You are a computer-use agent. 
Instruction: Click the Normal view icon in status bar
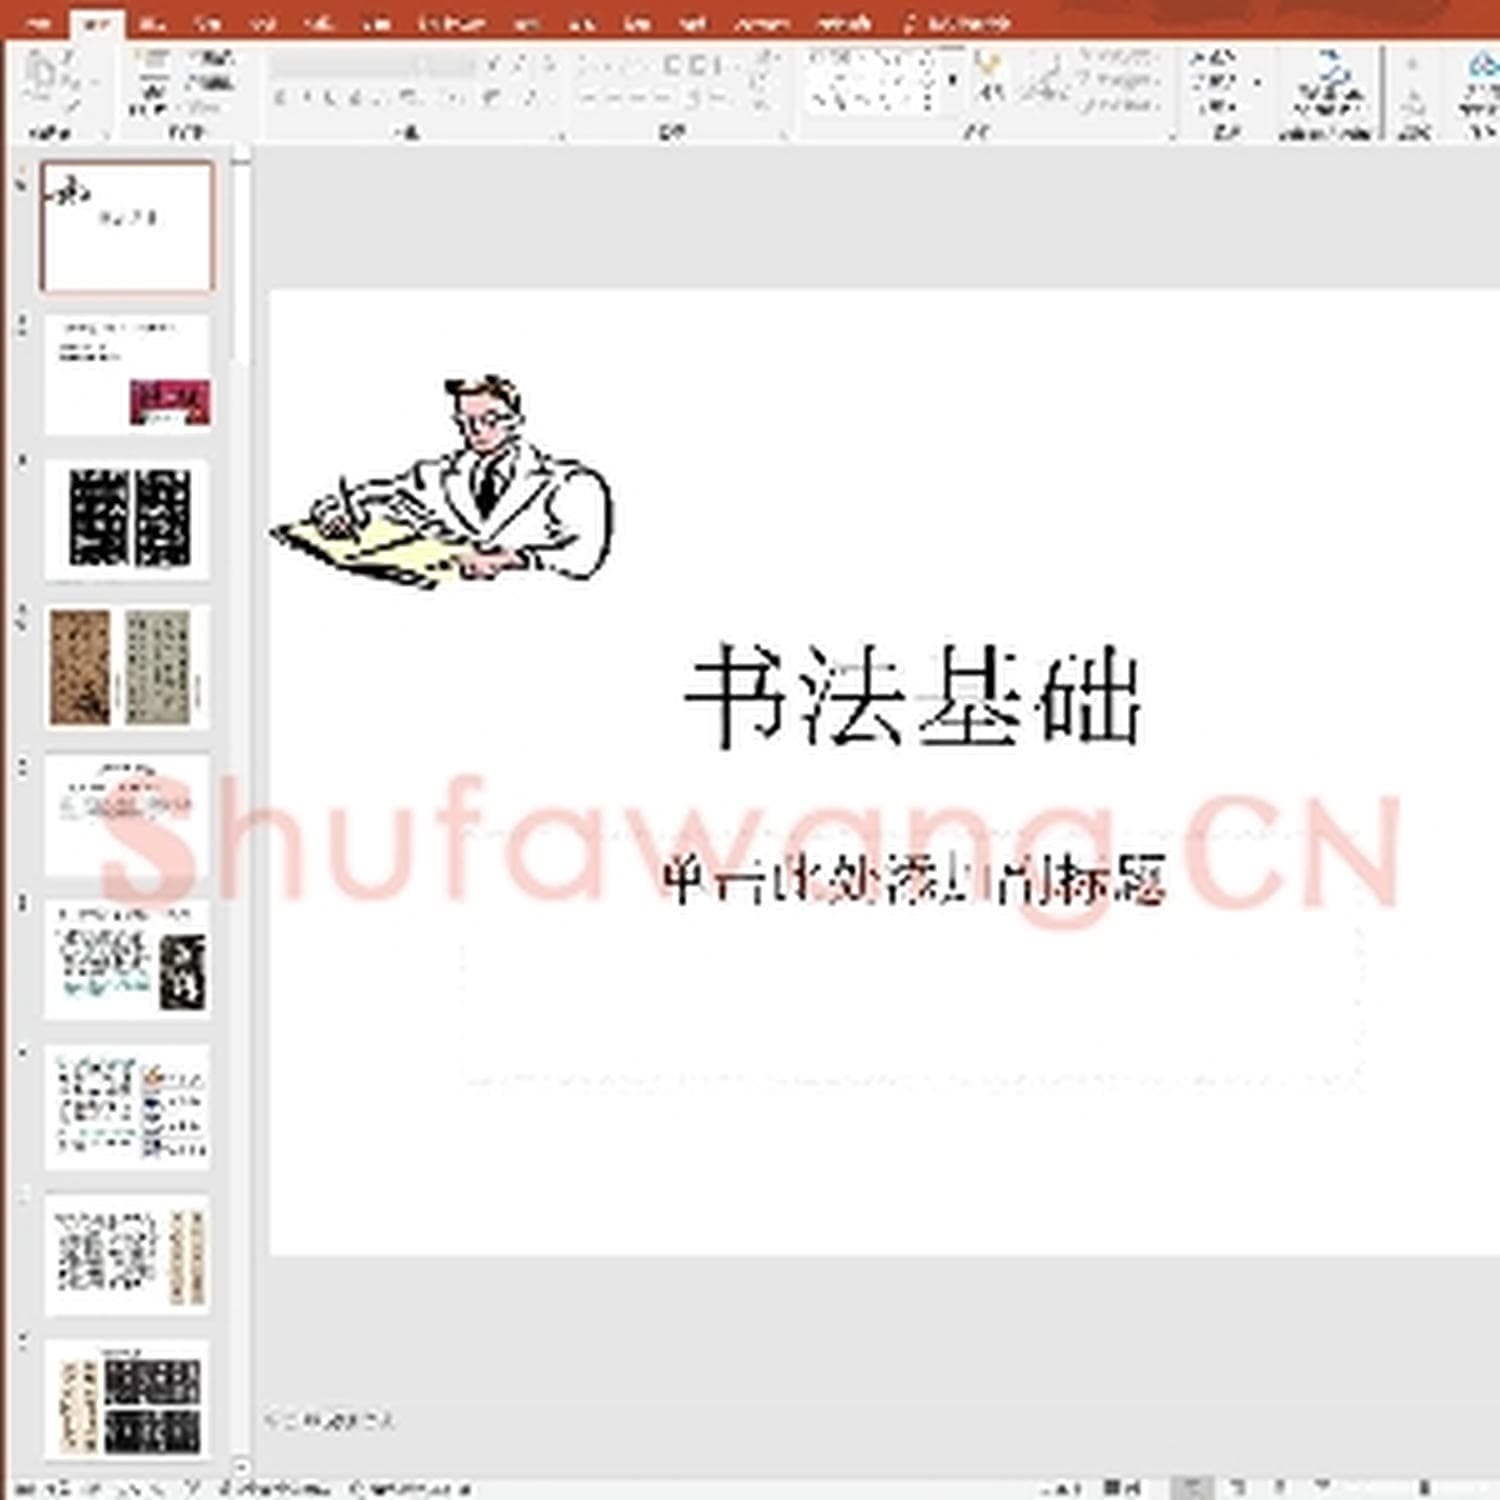[1190, 1487]
